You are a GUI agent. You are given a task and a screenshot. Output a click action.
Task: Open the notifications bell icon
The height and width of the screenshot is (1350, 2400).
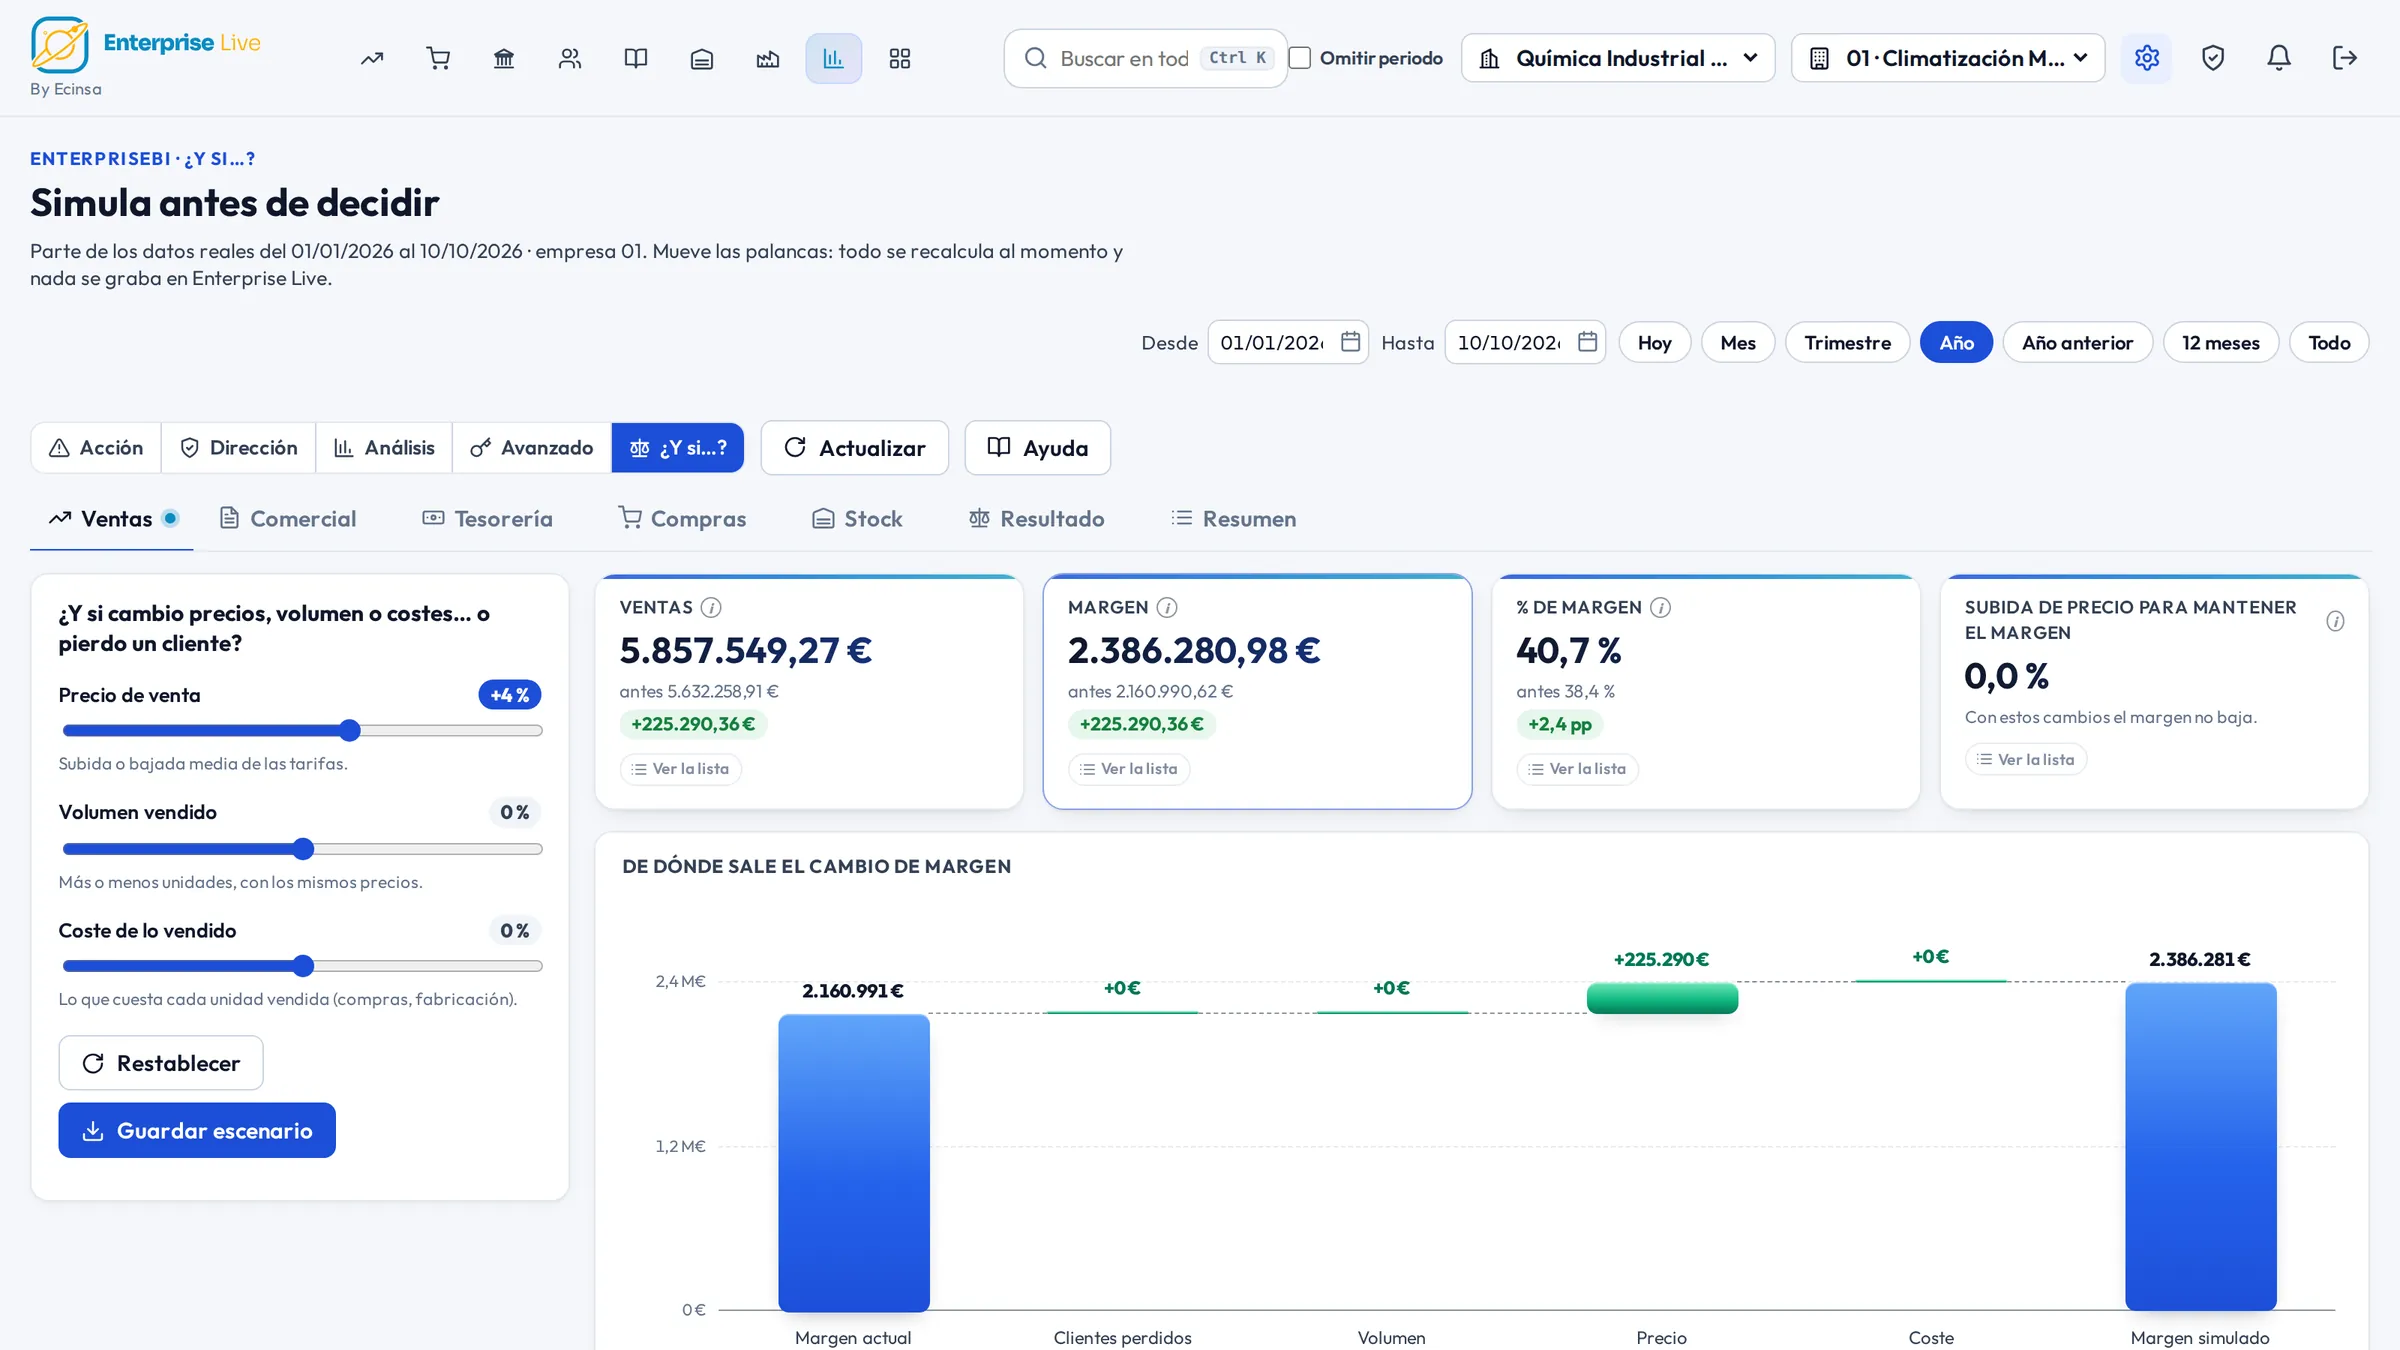(2279, 58)
